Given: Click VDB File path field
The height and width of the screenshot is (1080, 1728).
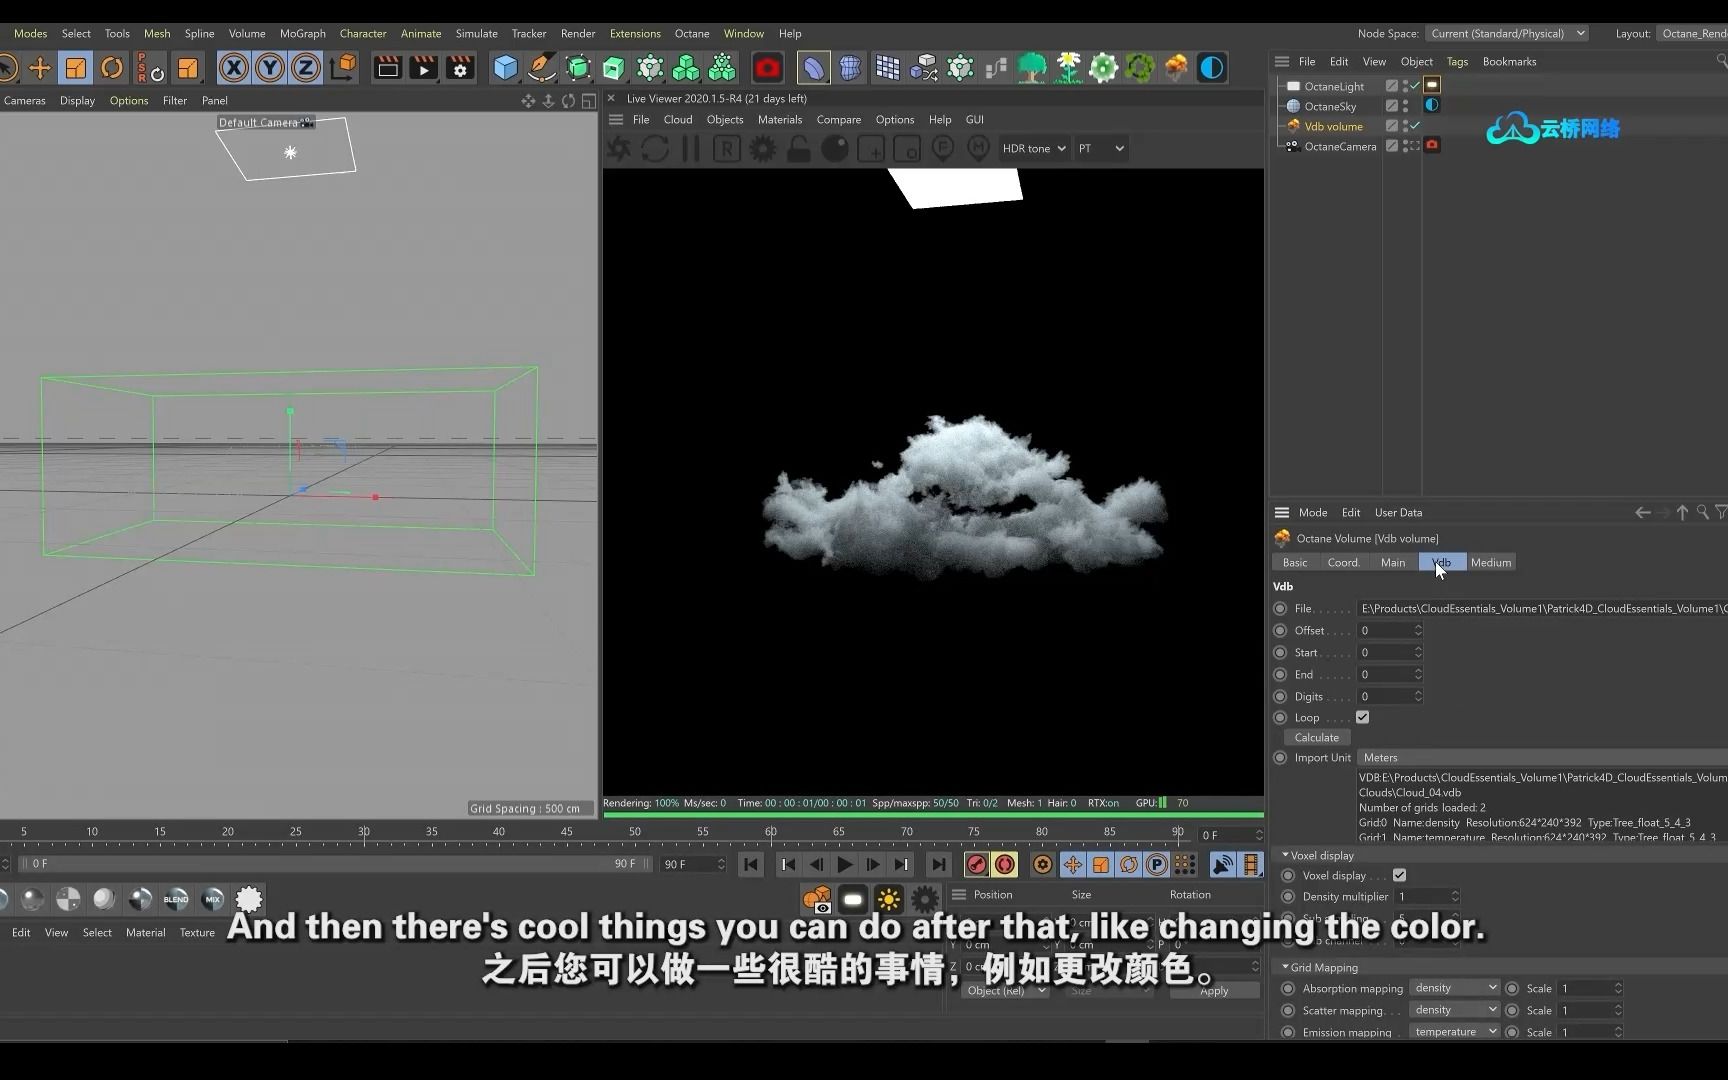Looking at the screenshot, I should pos(1542,609).
